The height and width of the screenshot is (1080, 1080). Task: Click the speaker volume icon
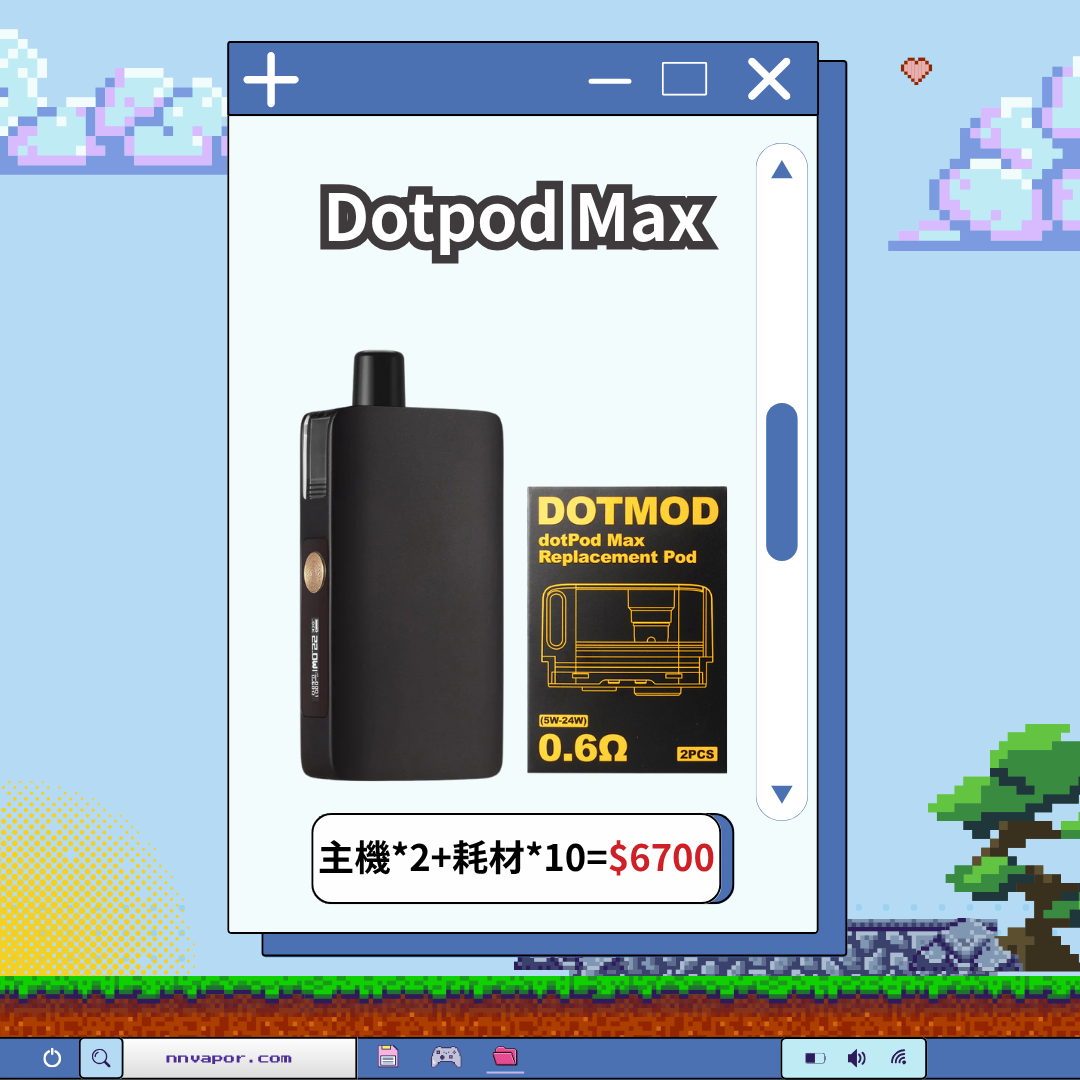pos(856,1058)
